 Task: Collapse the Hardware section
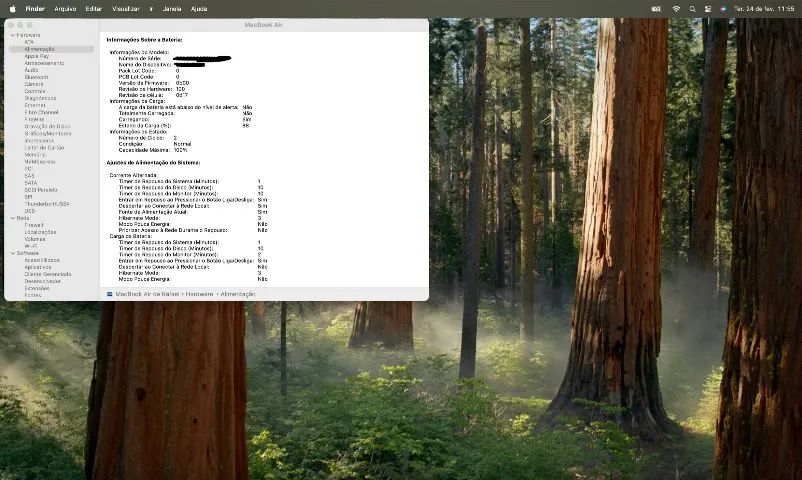click(x=13, y=35)
